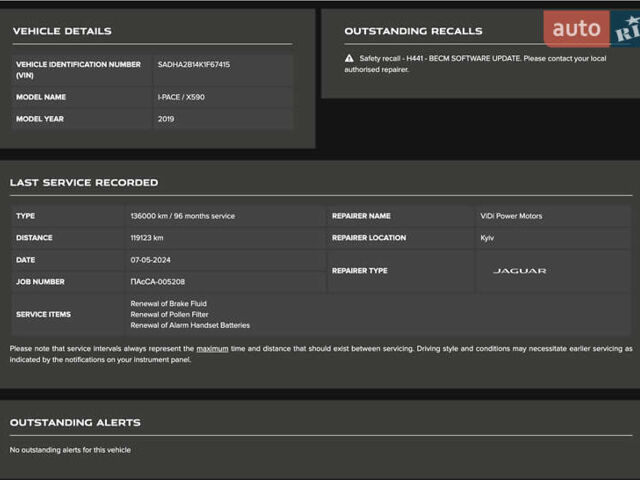Click the safety recall warning triangle icon
Screen dimensions: 640x480
click(x=349, y=59)
